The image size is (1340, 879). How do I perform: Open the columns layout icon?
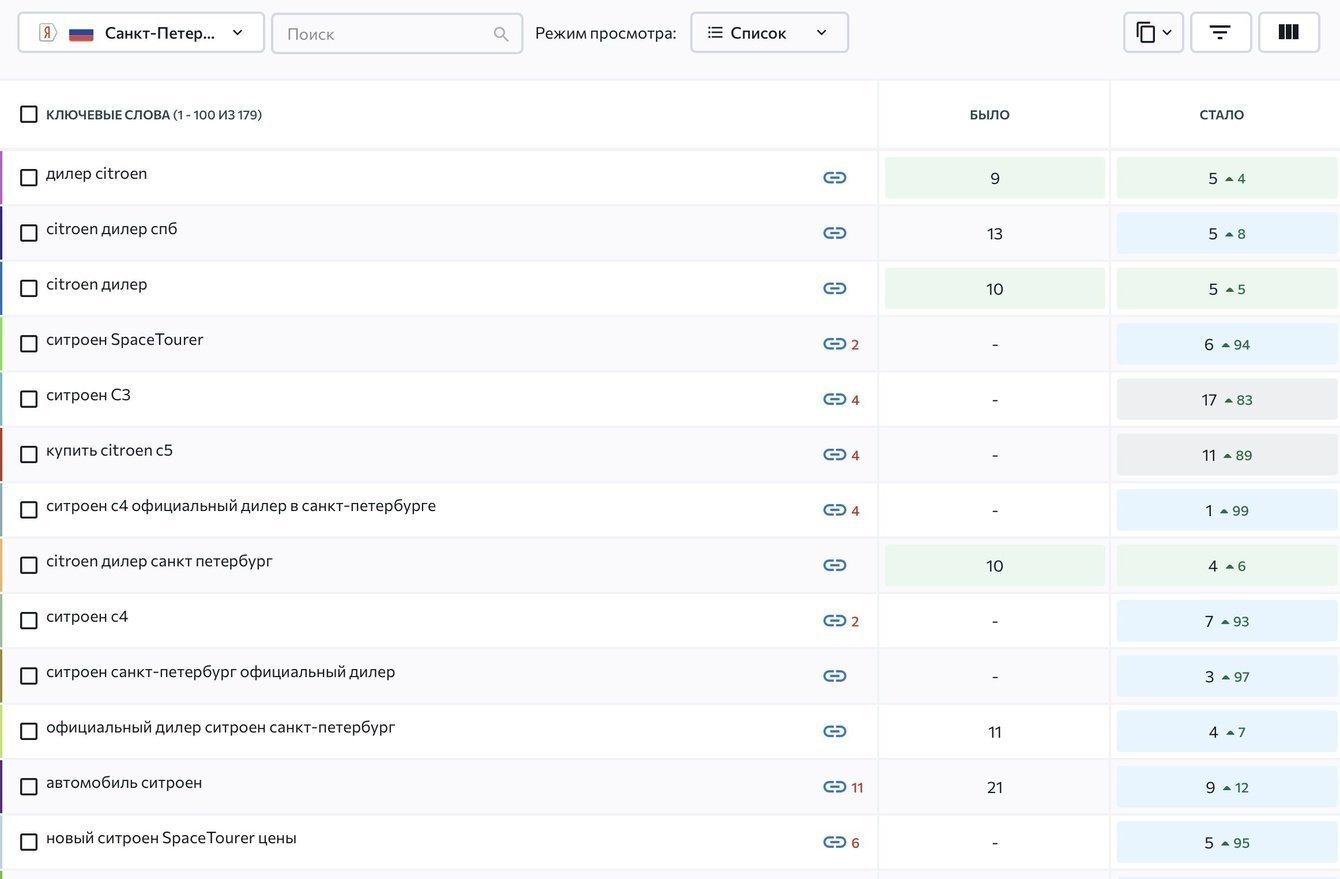coord(1288,33)
